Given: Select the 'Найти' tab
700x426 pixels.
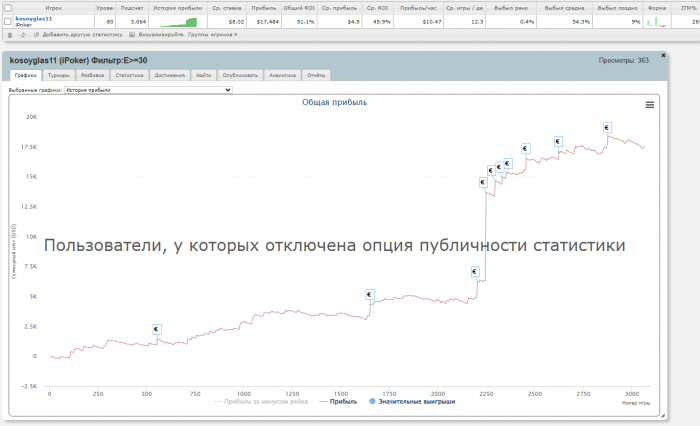Looking at the screenshot, I should [204, 75].
